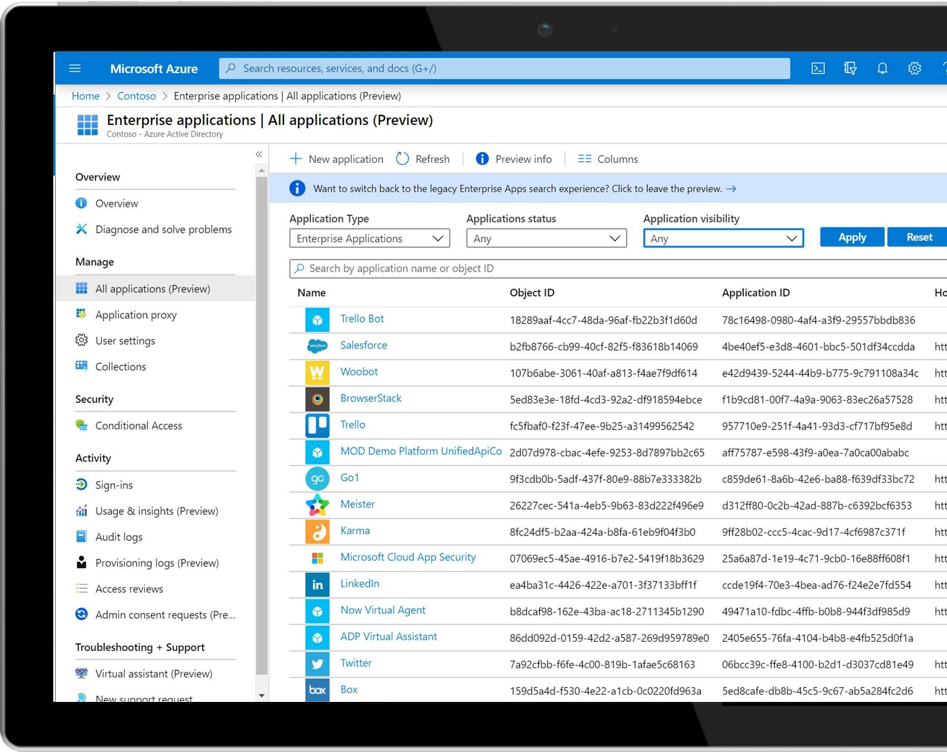Open Application proxy

click(136, 315)
